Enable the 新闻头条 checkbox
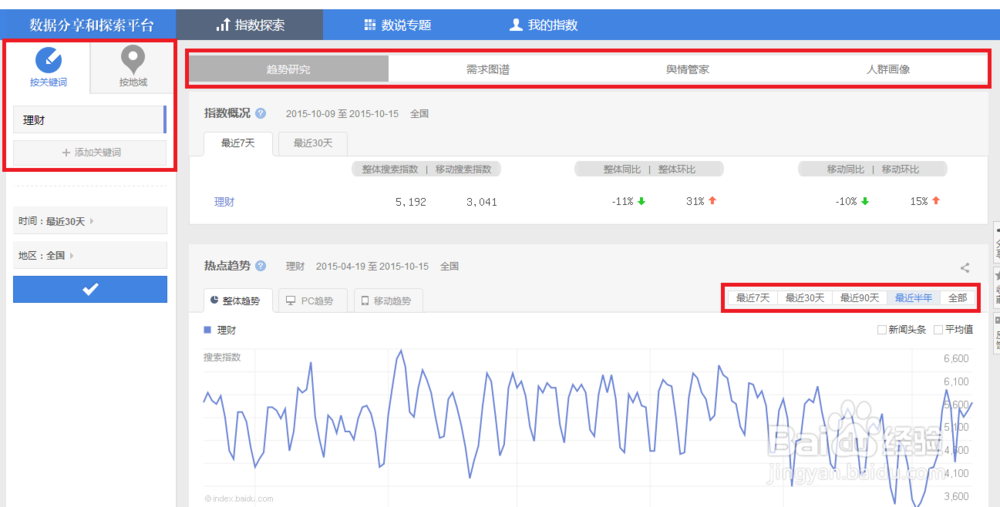Screen dimensions: 1000x507 pyautogui.click(x=881, y=330)
